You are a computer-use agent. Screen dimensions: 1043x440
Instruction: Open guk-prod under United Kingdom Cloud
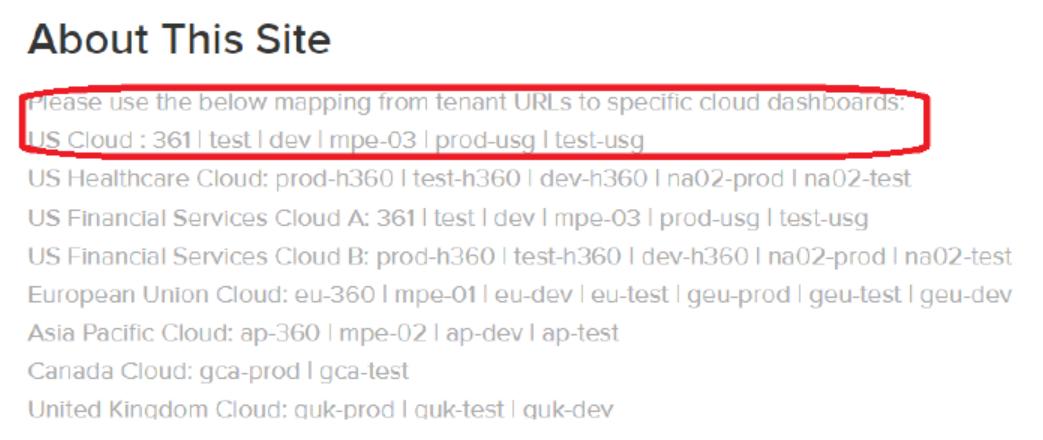(x=346, y=409)
